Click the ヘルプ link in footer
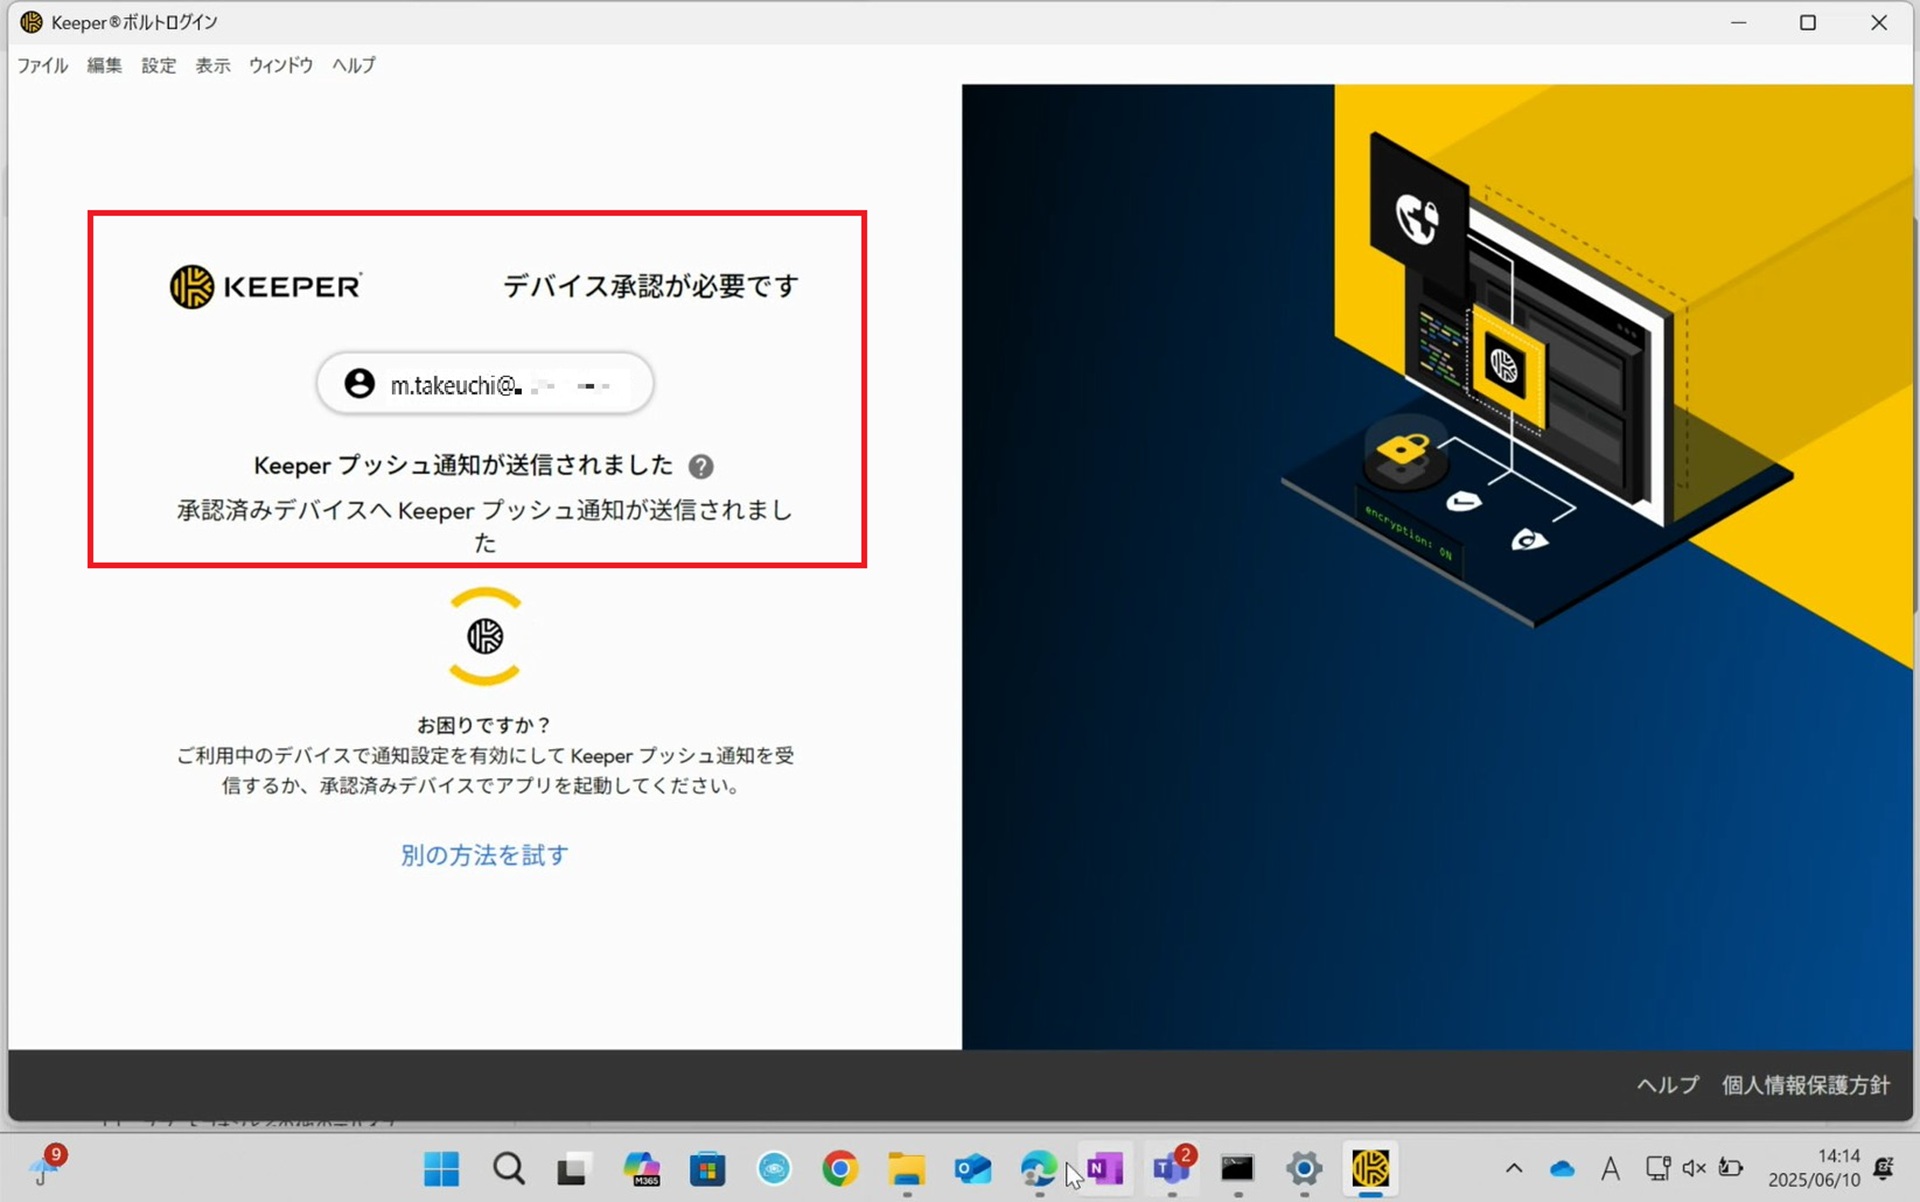 pyautogui.click(x=1667, y=1085)
